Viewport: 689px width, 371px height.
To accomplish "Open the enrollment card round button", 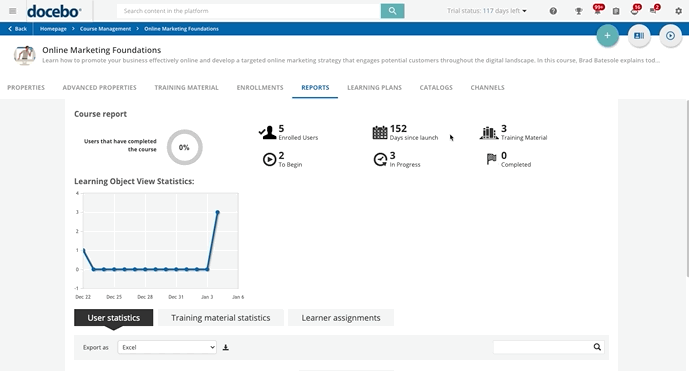I will pos(639,36).
